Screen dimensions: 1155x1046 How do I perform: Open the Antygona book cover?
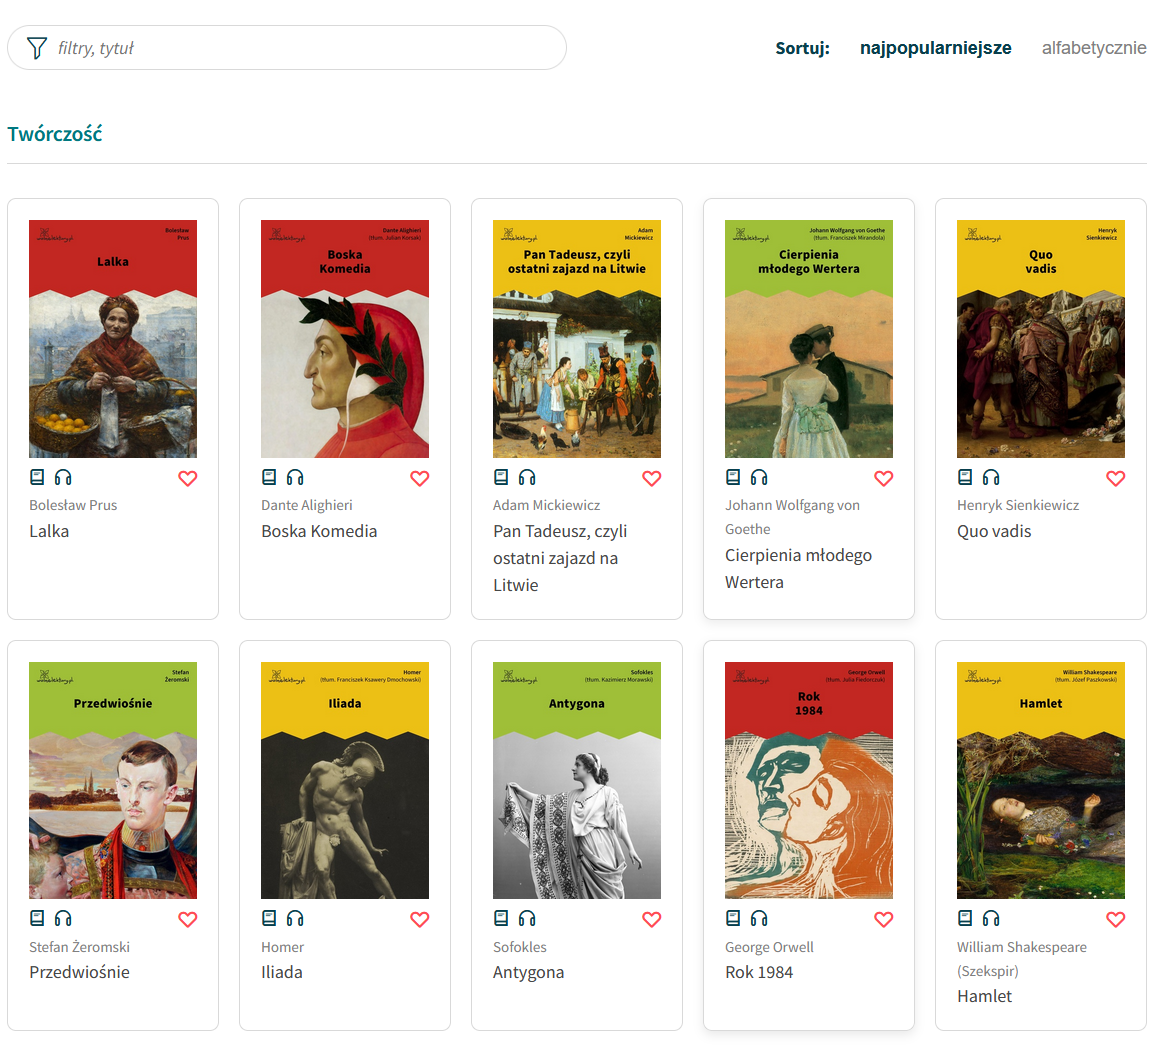pyautogui.click(x=577, y=780)
